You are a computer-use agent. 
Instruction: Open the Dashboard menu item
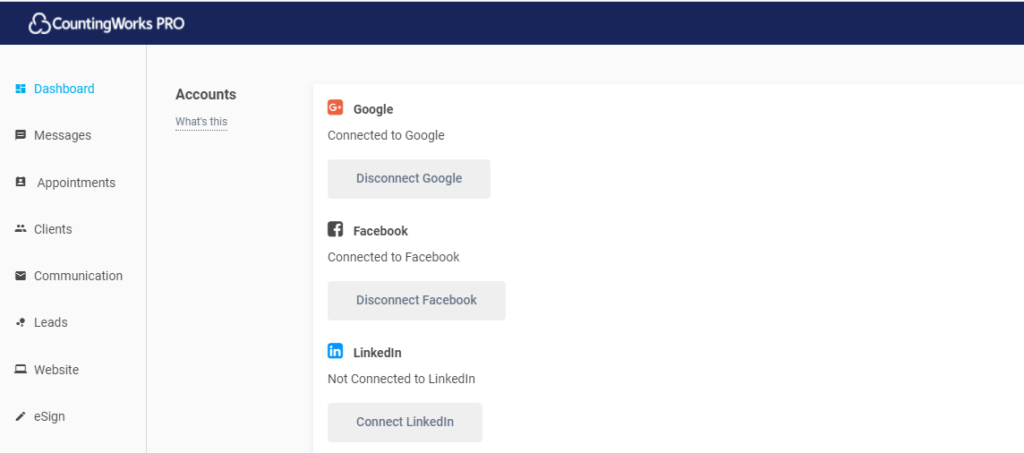(x=64, y=88)
